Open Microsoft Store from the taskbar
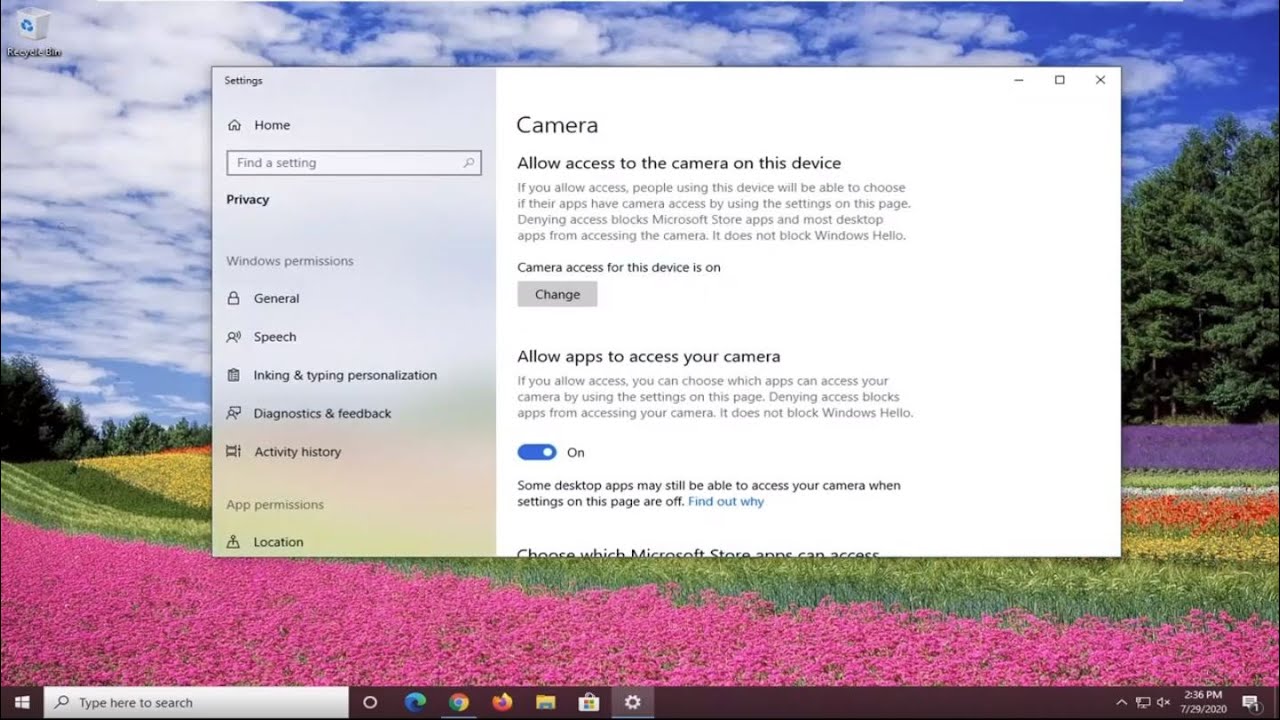Viewport: 1280px width, 720px height. click(589, 702)
